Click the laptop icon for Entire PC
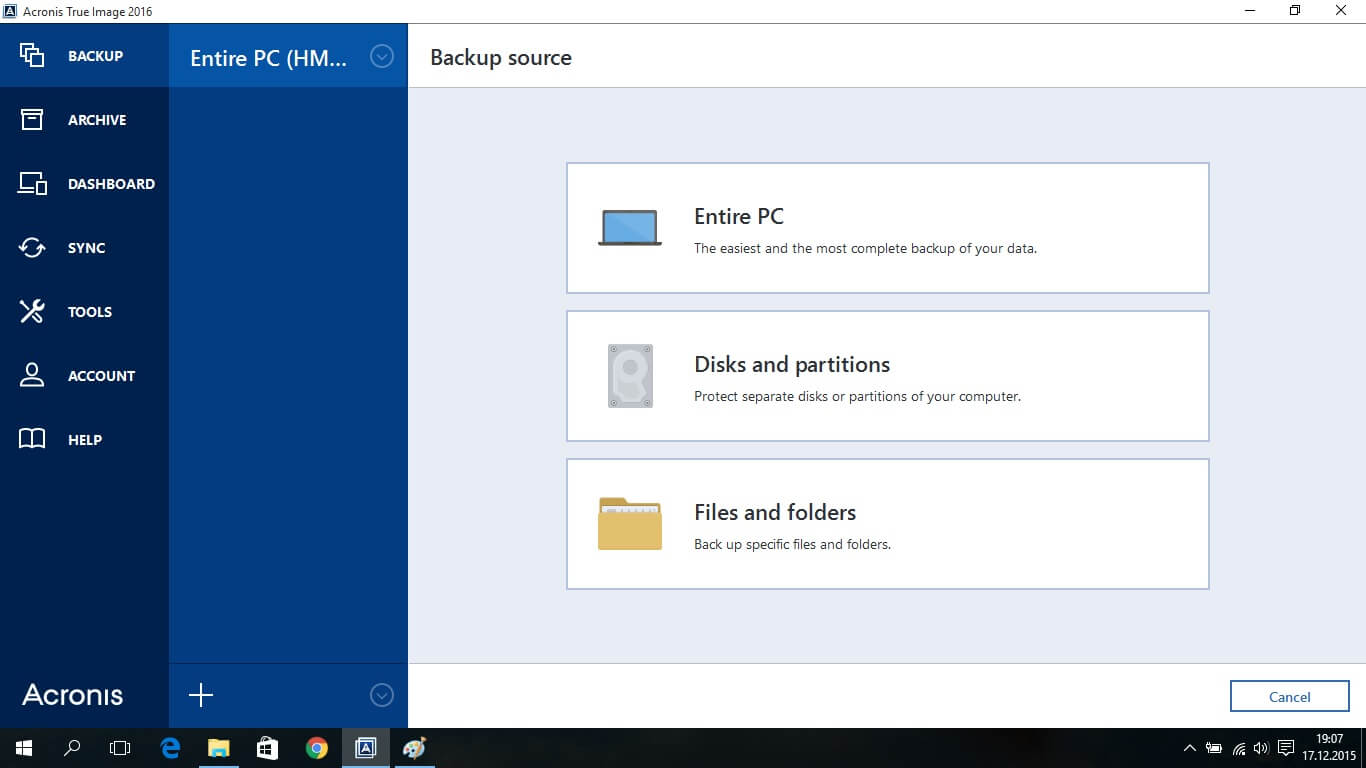The height and width of the screenshot is (768, 1366). (630, 228)
